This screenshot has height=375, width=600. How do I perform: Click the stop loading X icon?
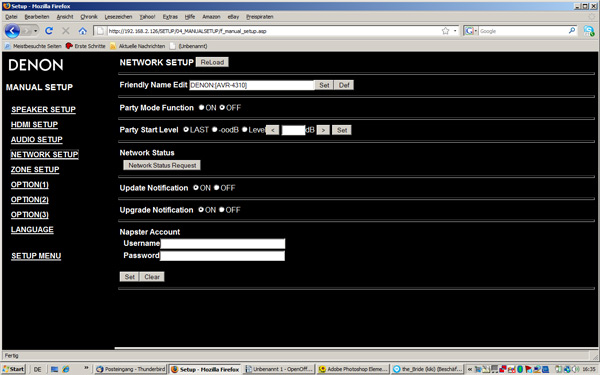(66, 31)
